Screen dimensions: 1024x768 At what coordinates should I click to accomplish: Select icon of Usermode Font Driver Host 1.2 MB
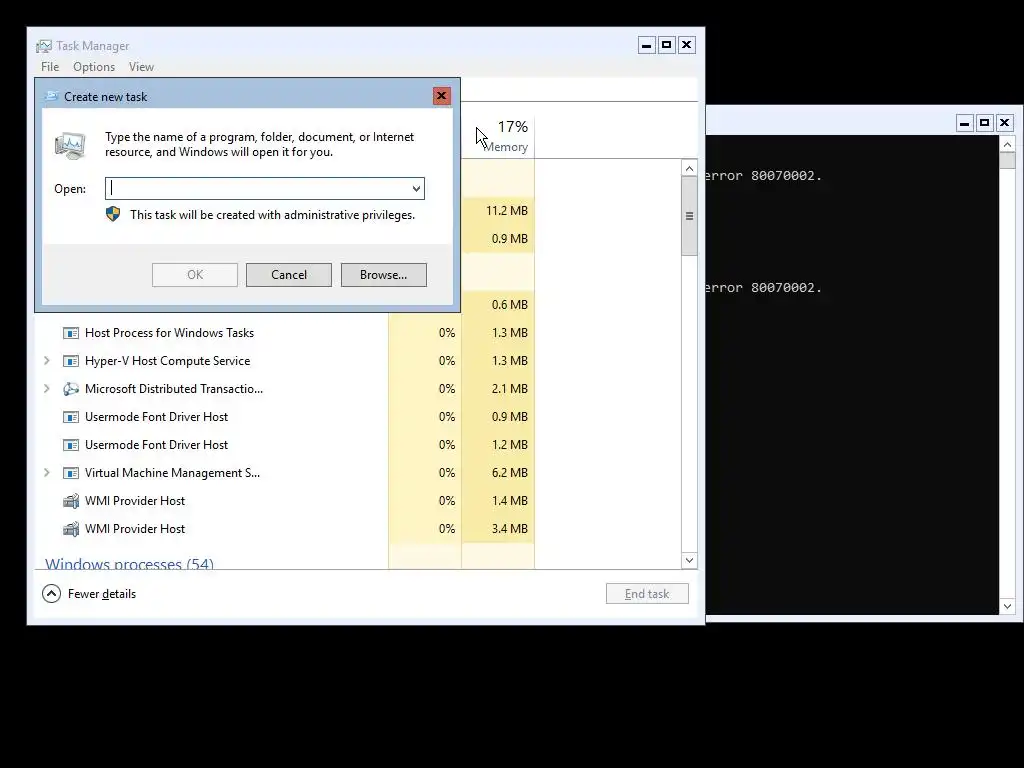[x=71, y=445]
